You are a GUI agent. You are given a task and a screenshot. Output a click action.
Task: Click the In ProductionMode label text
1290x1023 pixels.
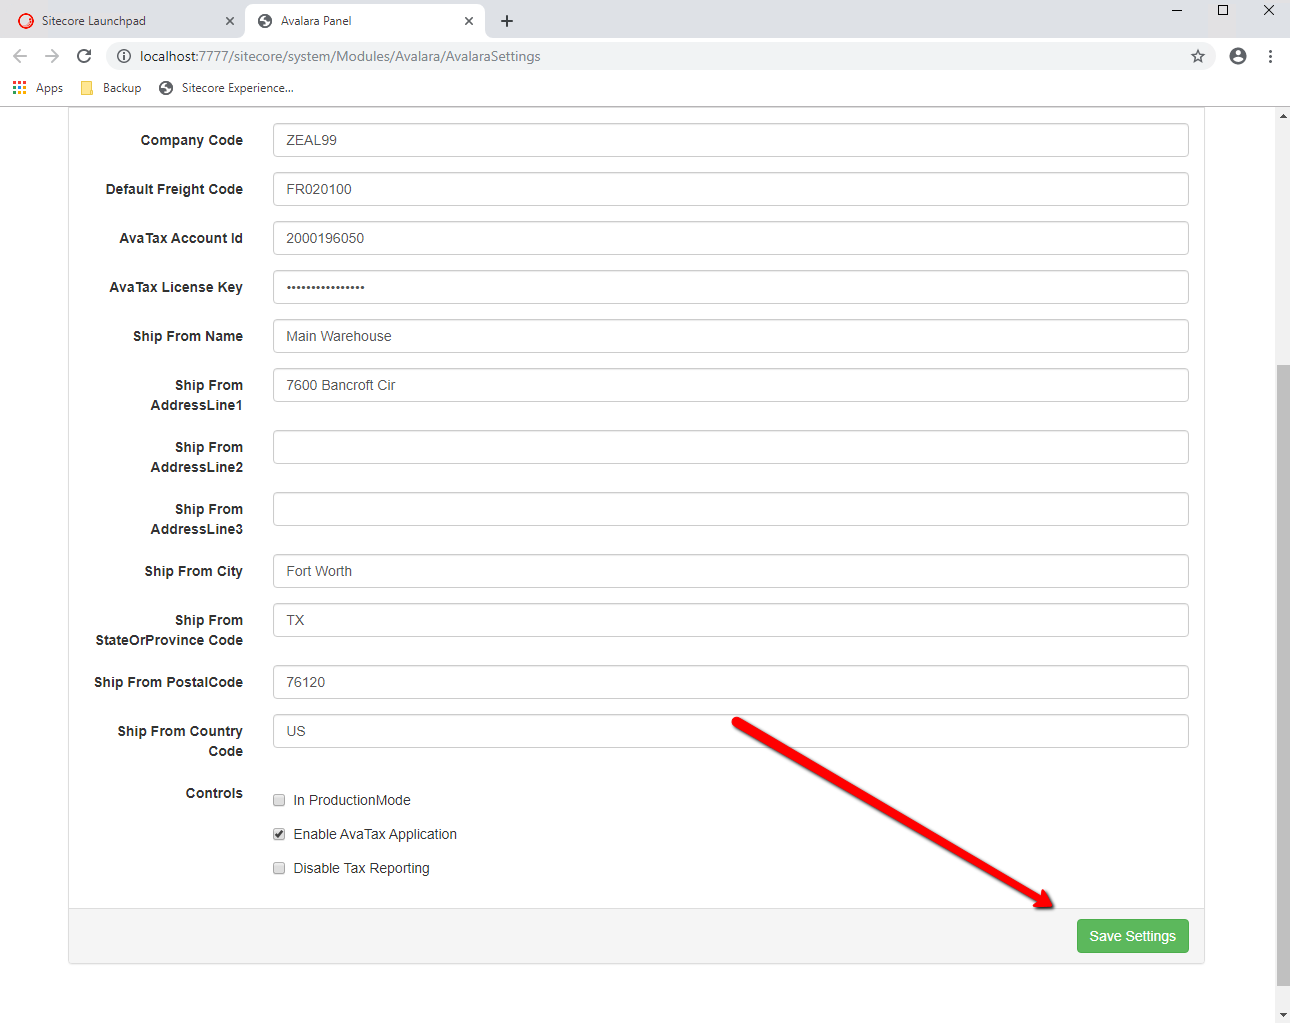pyautogui.click(x=352, y=800)
